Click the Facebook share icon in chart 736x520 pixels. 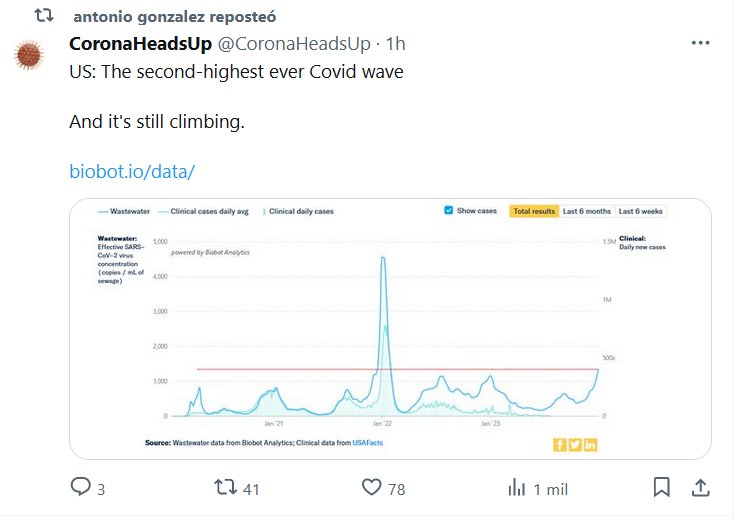pos(560,444)
